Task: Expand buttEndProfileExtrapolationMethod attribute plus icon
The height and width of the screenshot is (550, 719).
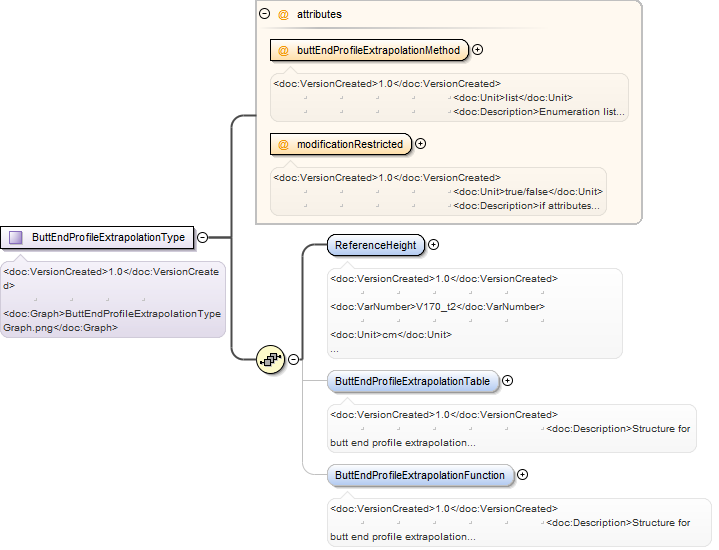Action: point(477,50)
